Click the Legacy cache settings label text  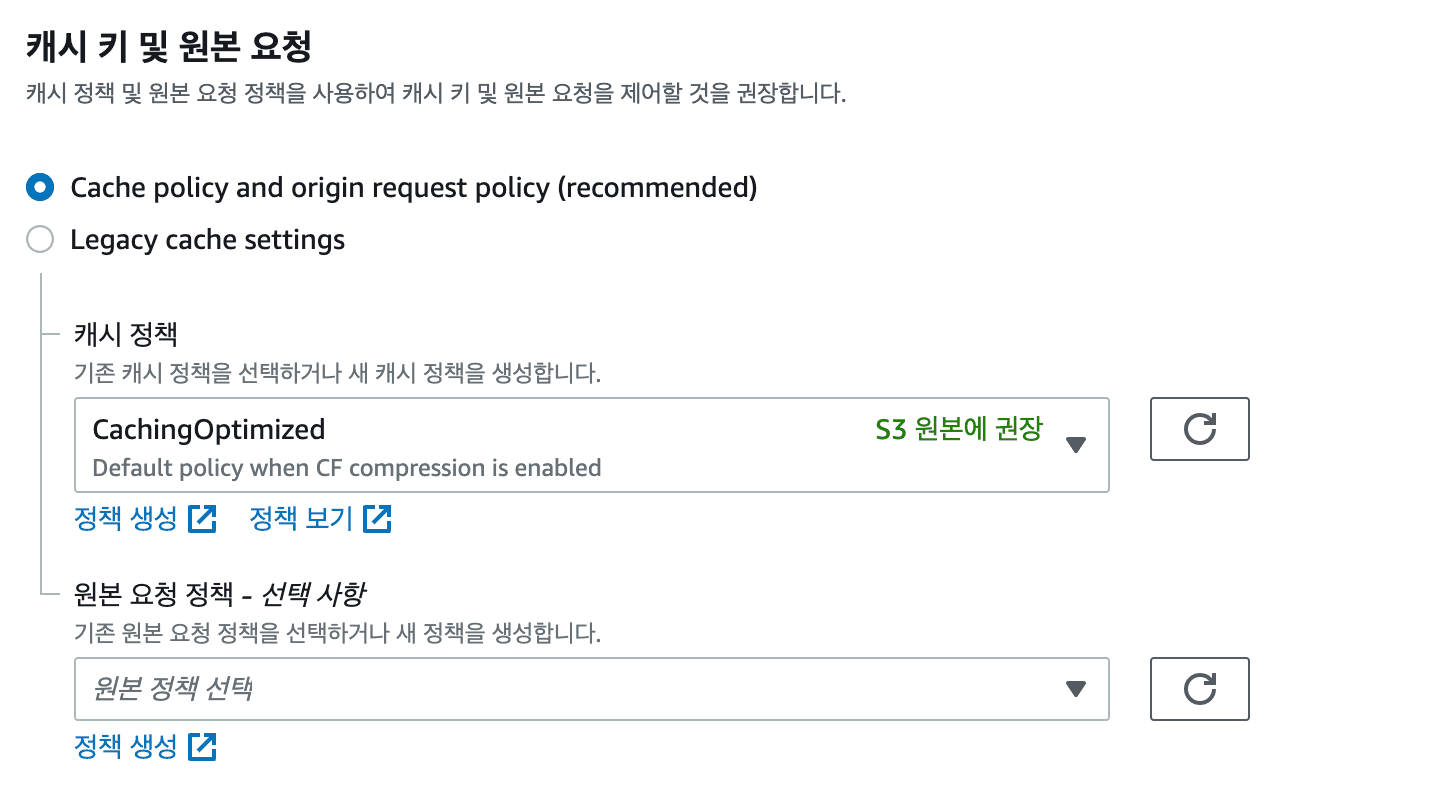pyautogui.click(x=207, y=240)
